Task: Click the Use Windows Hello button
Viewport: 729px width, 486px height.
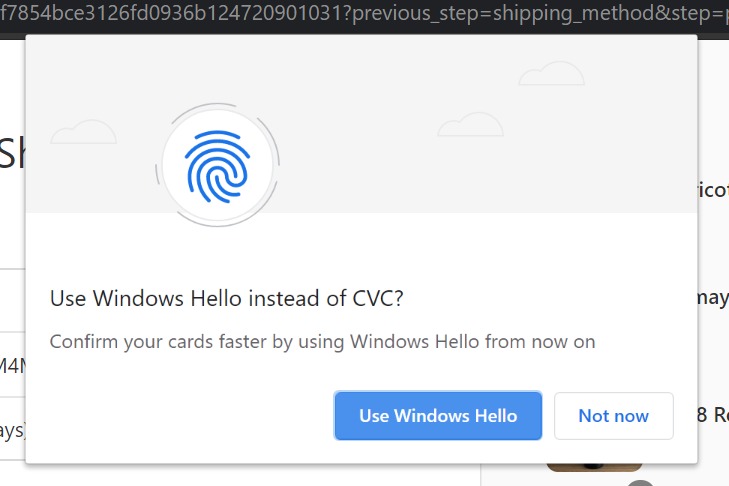Action: [438, 416]
